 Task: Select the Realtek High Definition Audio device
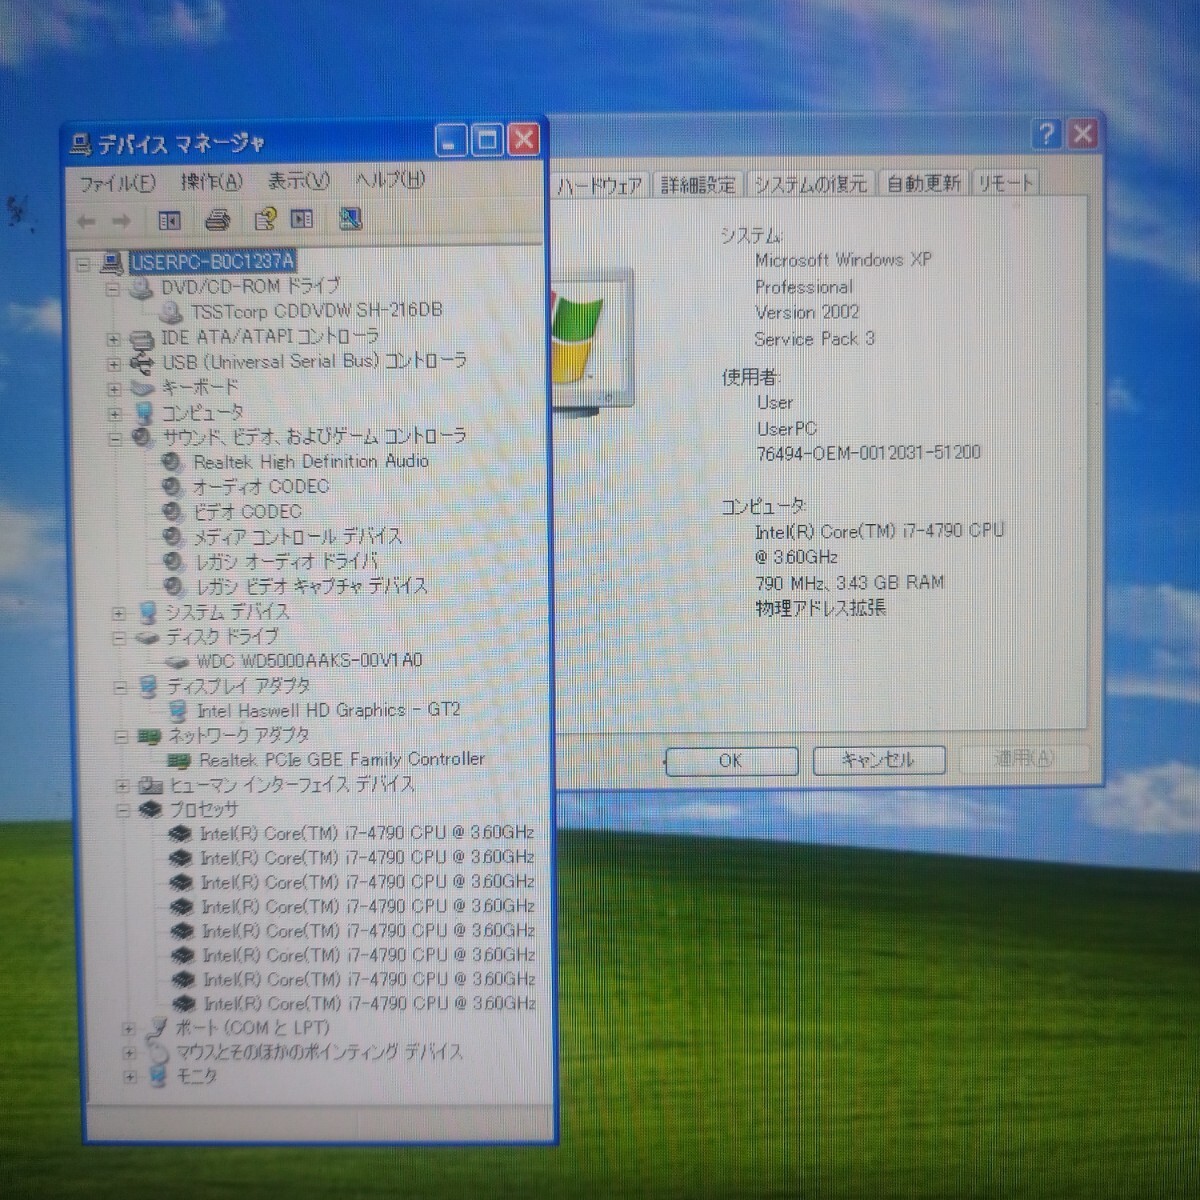point(310,462)
